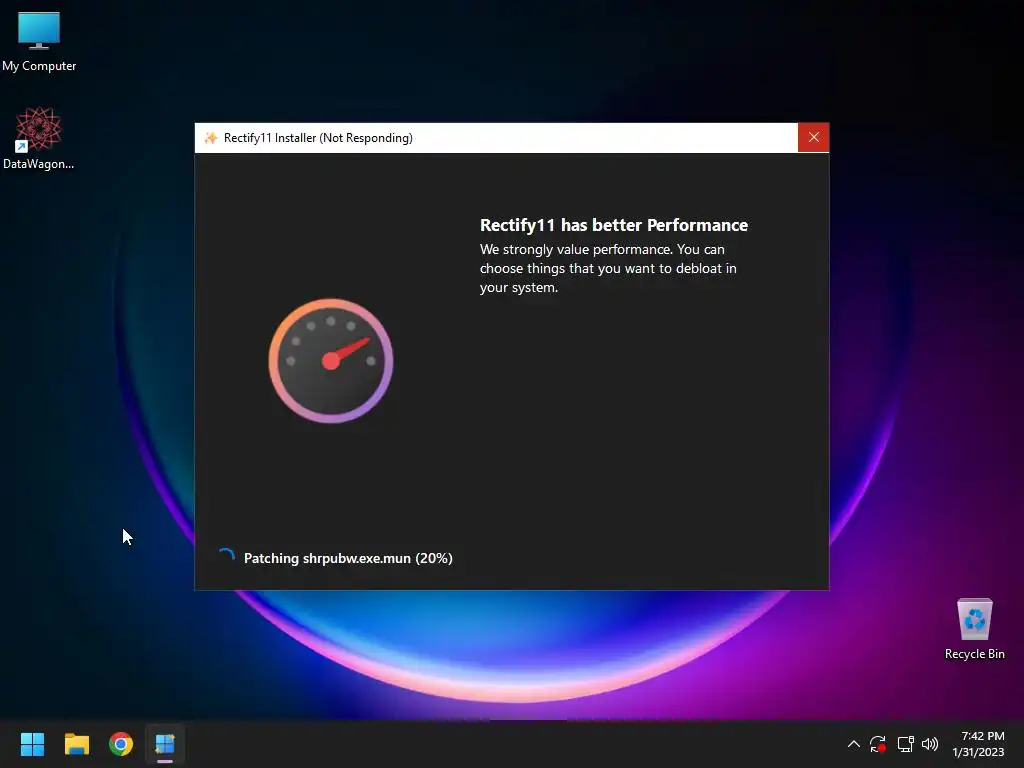1024x768 pixels.
Task: Open the volume speaker tray icon
Action: pyautogui.click(x=930, y=744)
